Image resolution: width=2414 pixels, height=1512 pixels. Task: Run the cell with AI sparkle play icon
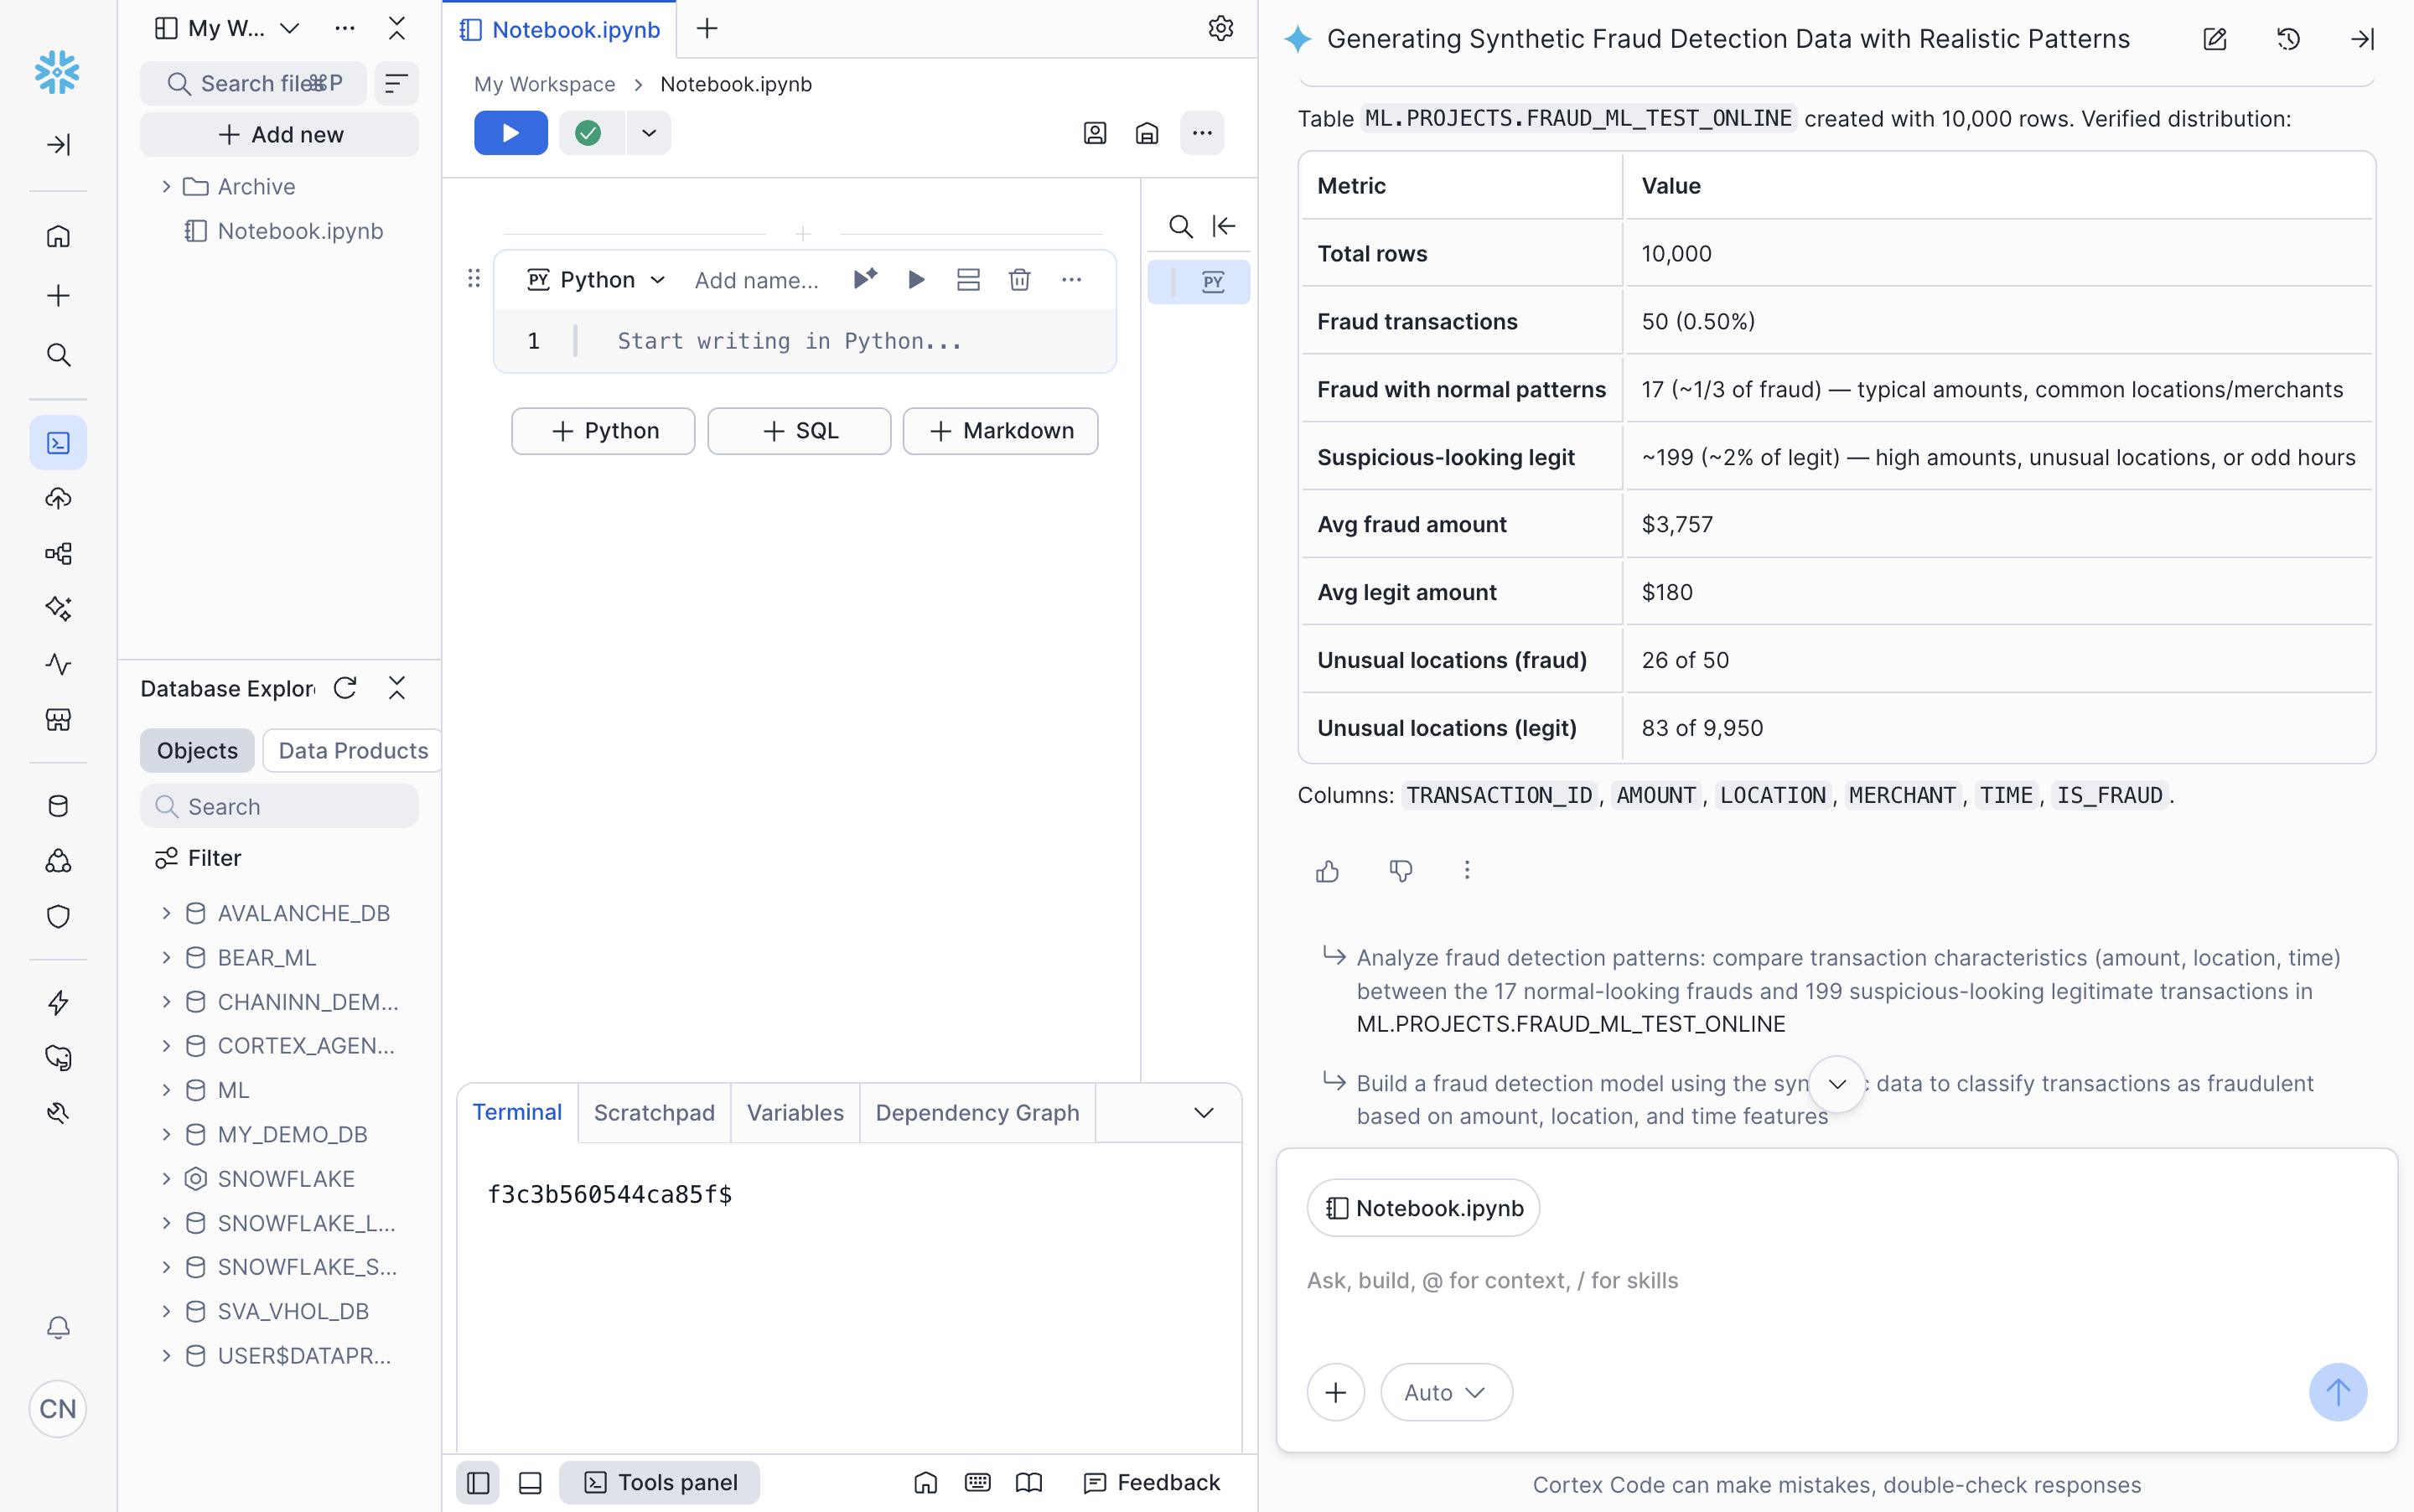pyautogui.click(x=864, y=279)
